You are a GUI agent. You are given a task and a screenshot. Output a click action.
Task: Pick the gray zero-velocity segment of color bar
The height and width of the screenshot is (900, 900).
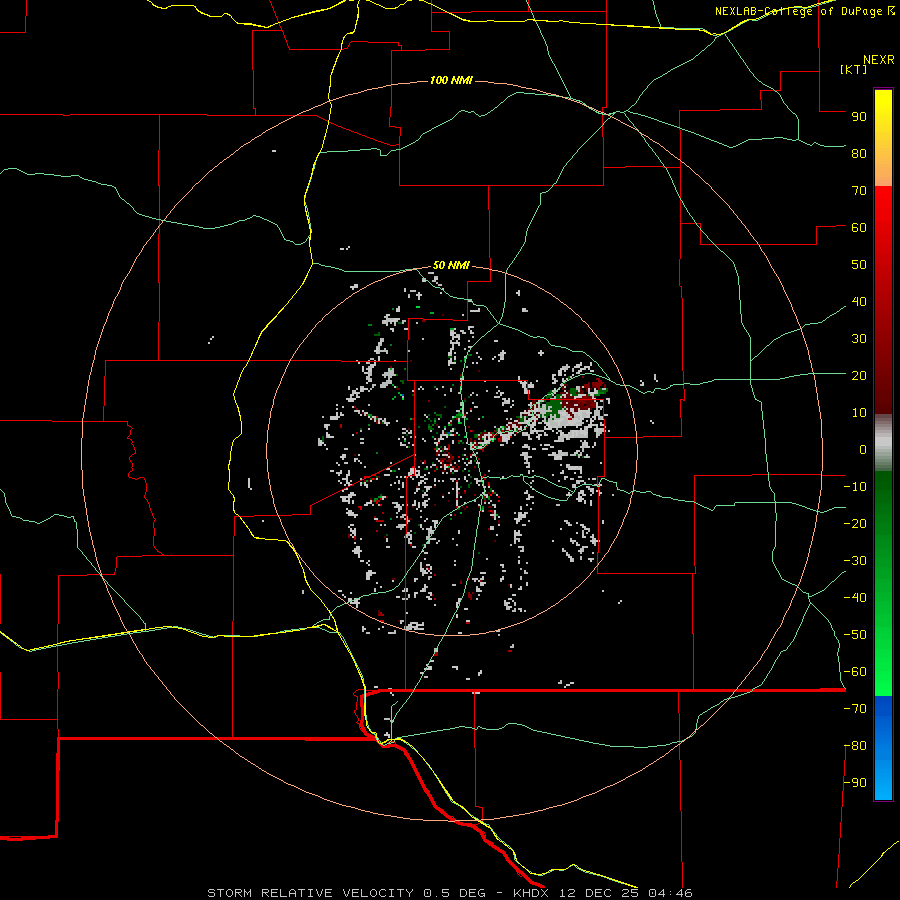pyautogui.click(x=883, y=445)
